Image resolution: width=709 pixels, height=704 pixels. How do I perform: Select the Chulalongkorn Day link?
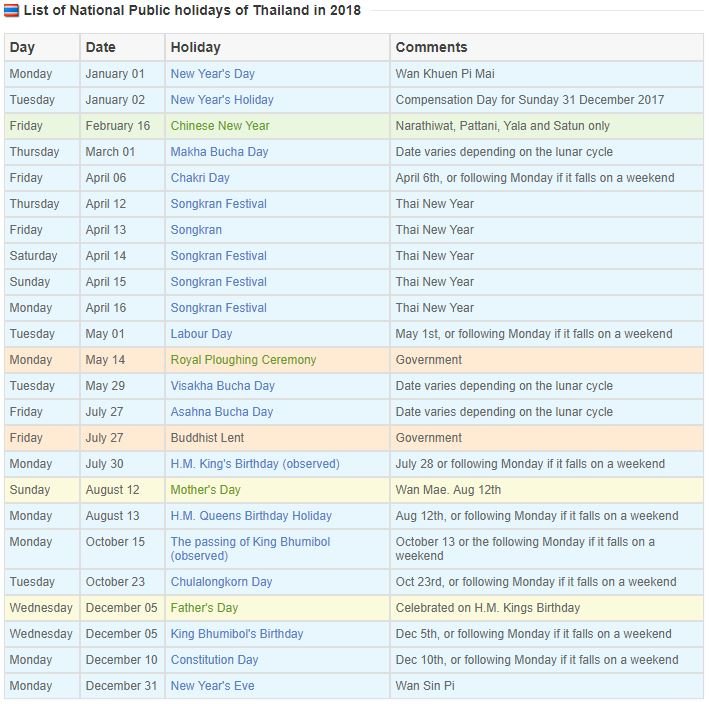[x=221, y=582]
